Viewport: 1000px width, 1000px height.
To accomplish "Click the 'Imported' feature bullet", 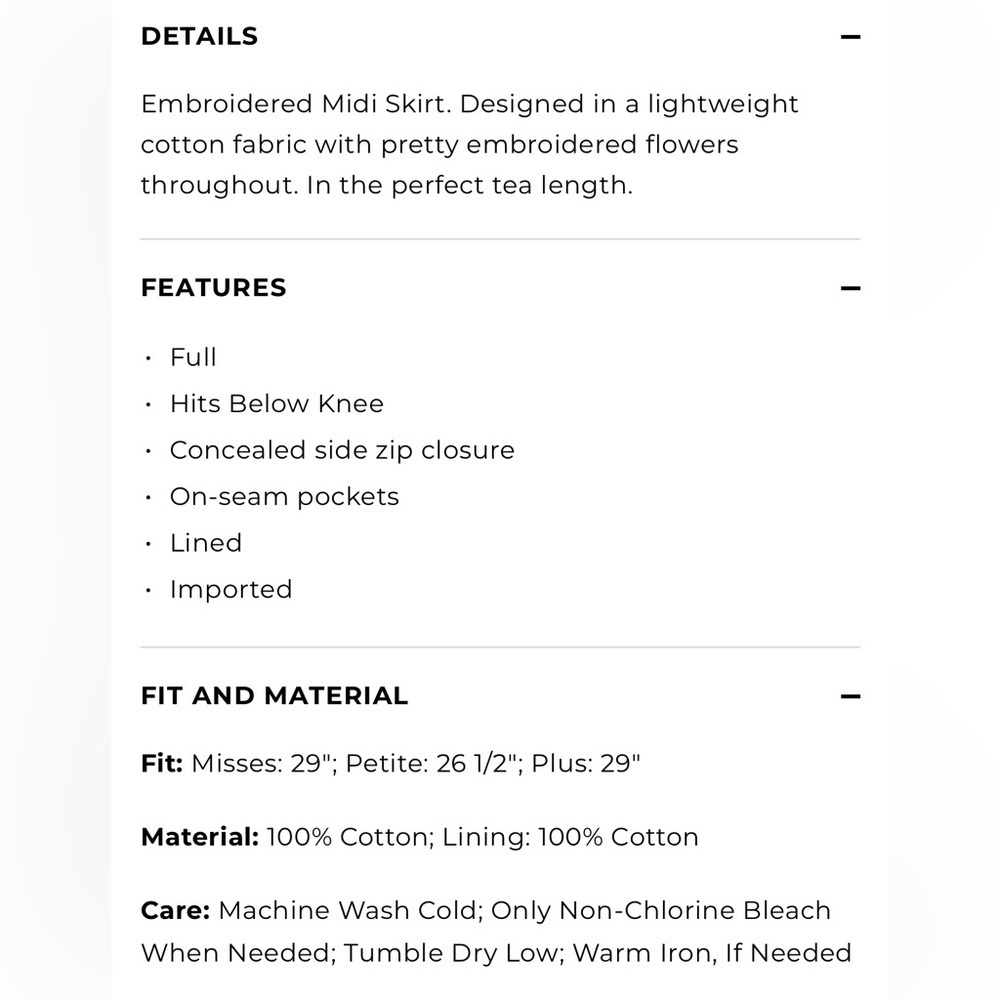I will pos(231,590).
